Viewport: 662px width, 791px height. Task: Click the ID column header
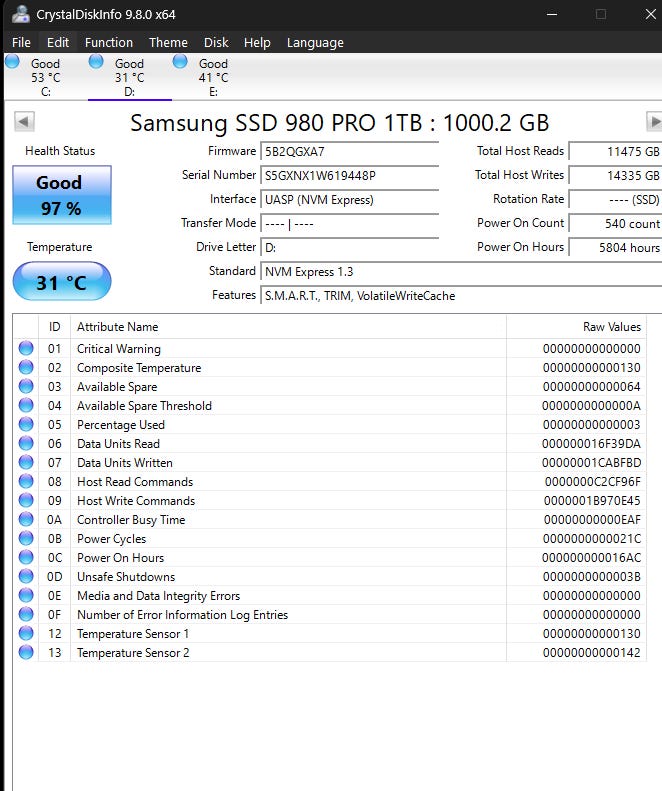[x=54, y=327]
